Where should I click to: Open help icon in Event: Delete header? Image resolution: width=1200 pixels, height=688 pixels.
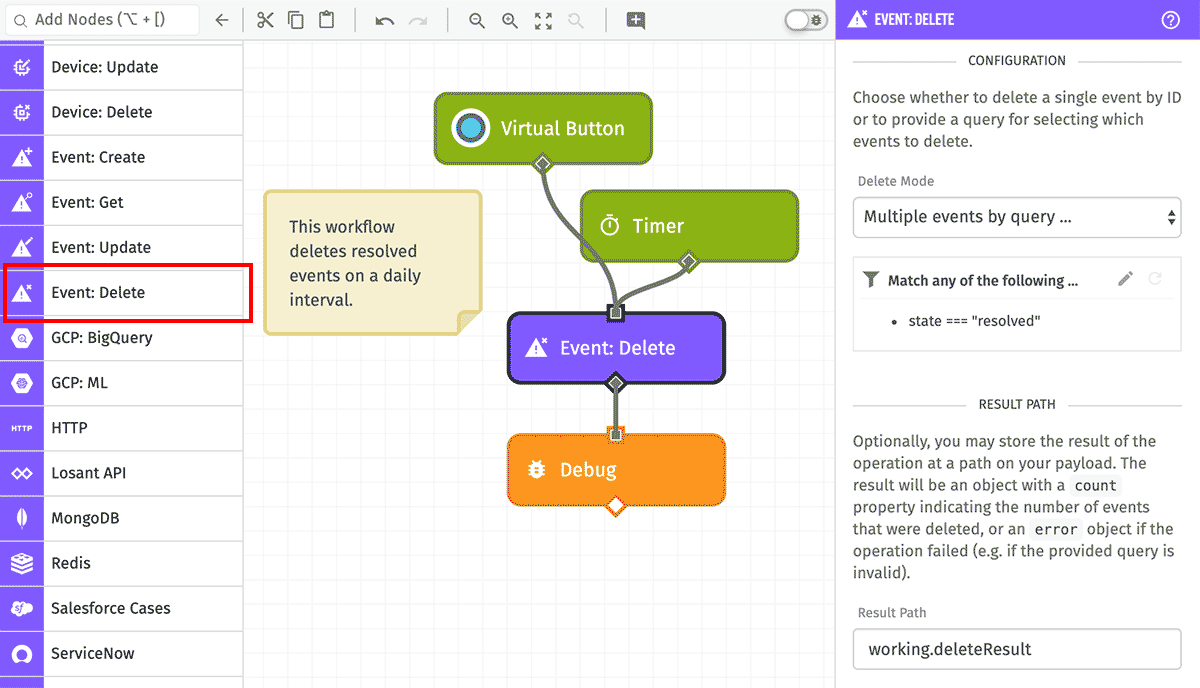(x=1171, y=20)
